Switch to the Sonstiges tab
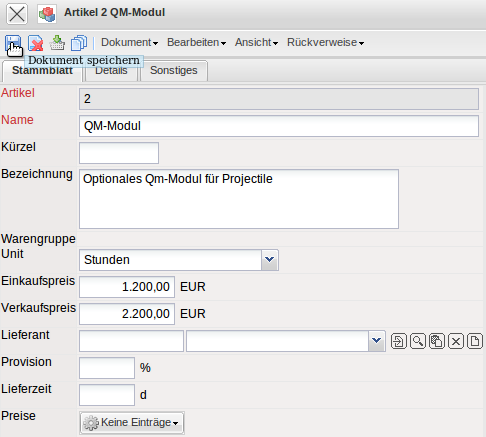 click(174, 71)
